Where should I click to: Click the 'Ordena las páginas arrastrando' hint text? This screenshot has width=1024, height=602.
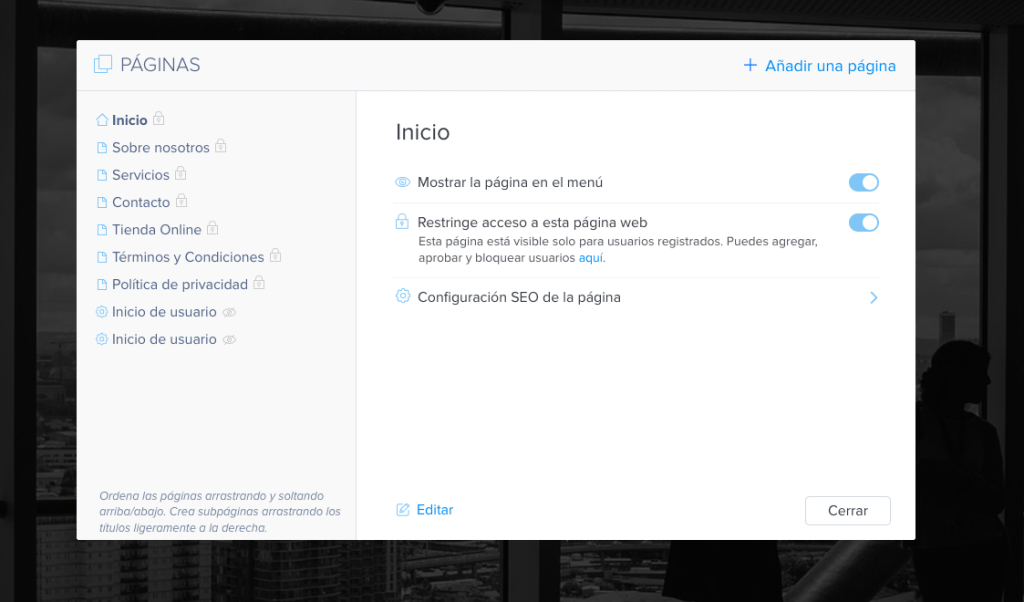click(219, 512)
